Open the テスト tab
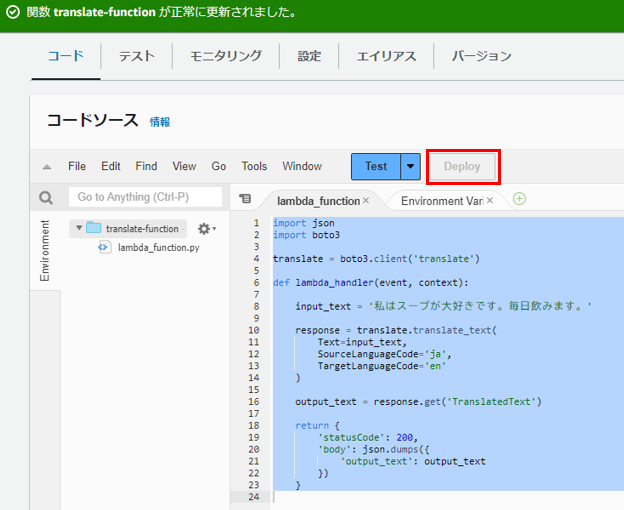The image size is (624, 510). [136, 56]
